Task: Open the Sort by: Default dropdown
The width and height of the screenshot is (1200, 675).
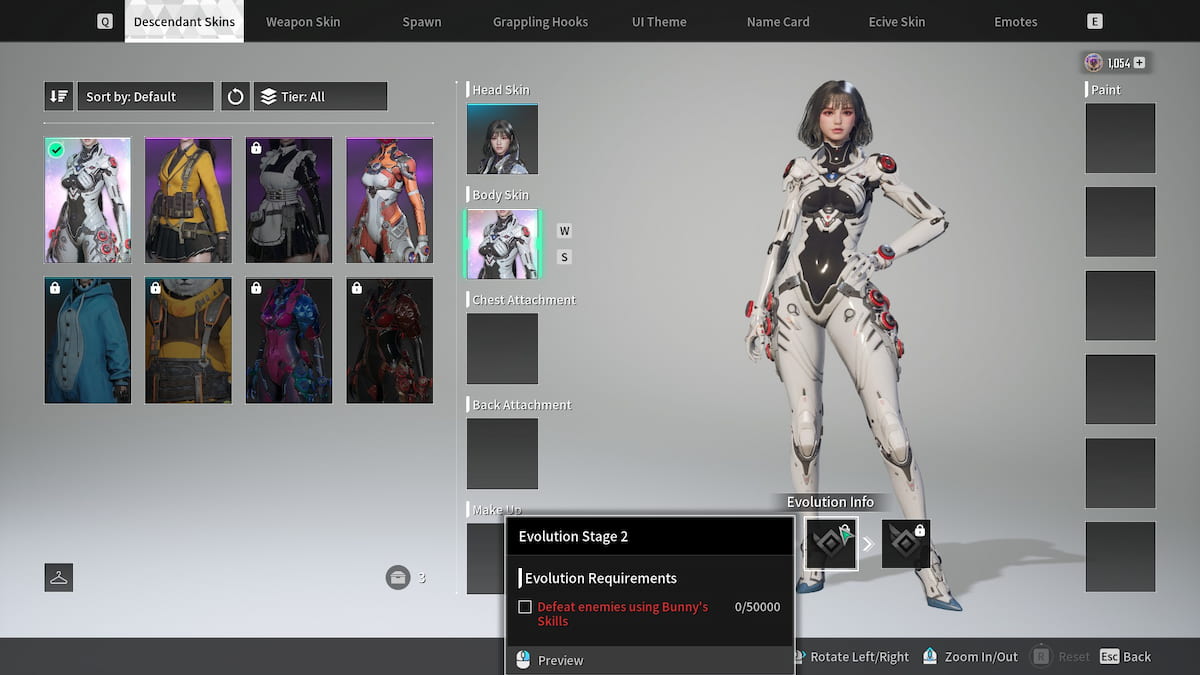Action: 145,96
